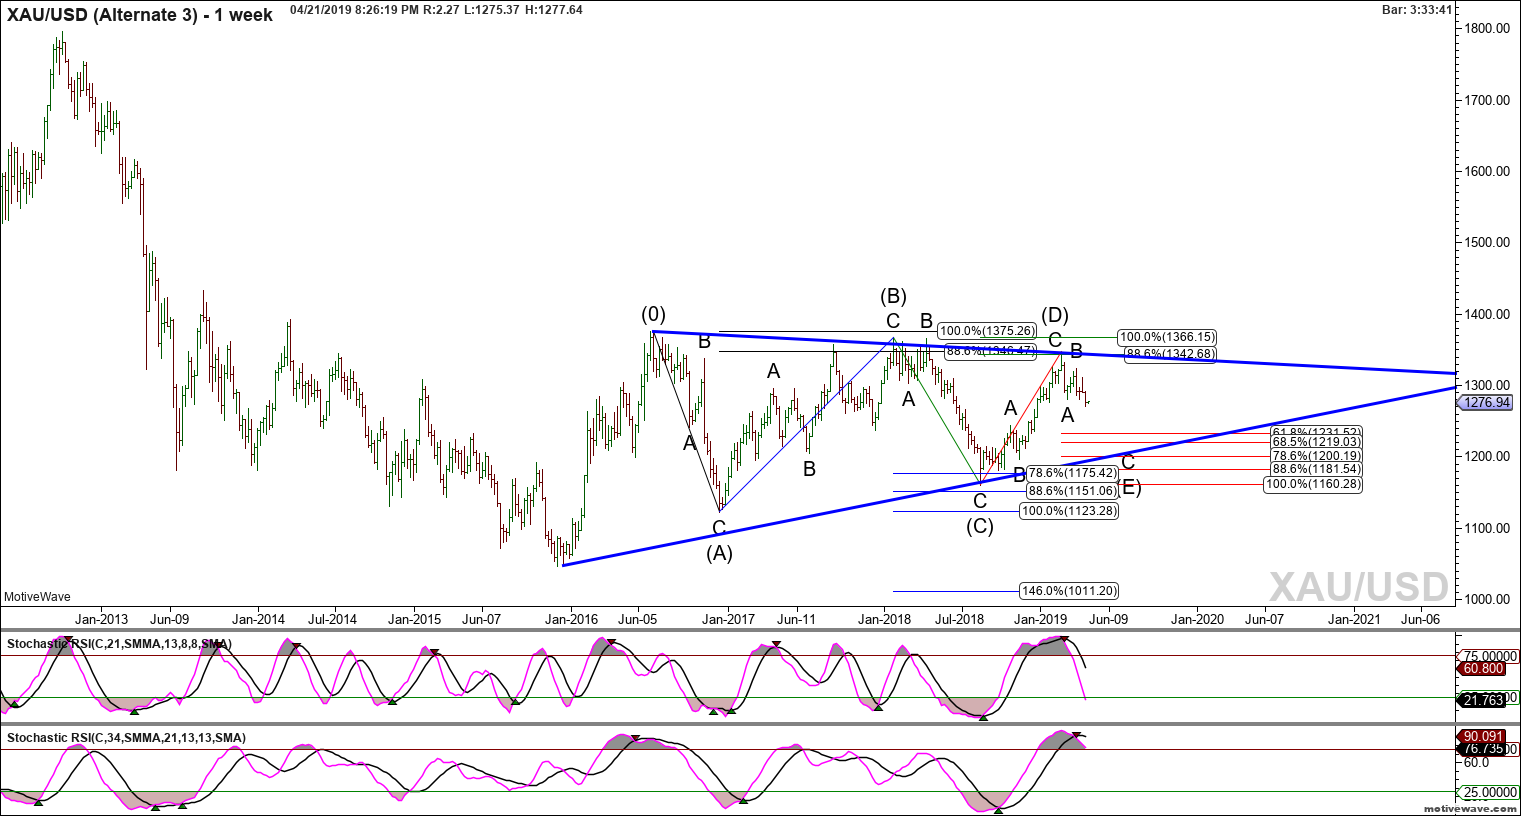The image size is (1521, 816).
Task: Click the (A) wave label
Action: (x=719, y=552)
